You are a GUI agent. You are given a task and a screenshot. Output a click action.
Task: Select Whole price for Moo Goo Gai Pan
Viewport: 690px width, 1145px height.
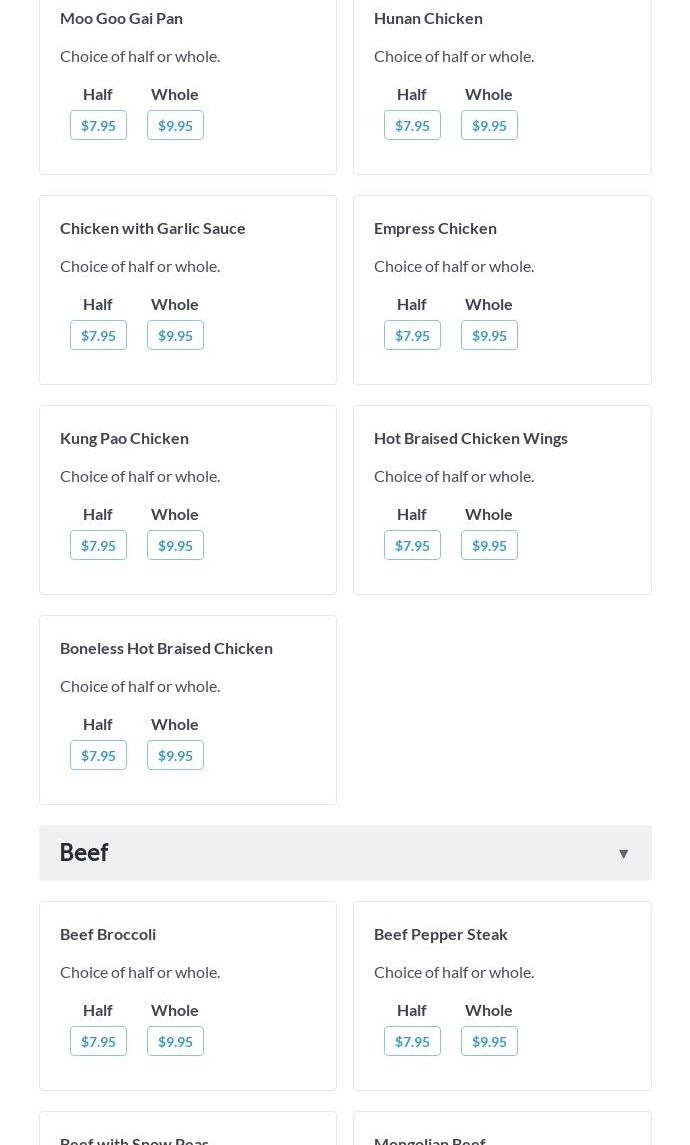point(175,125)
